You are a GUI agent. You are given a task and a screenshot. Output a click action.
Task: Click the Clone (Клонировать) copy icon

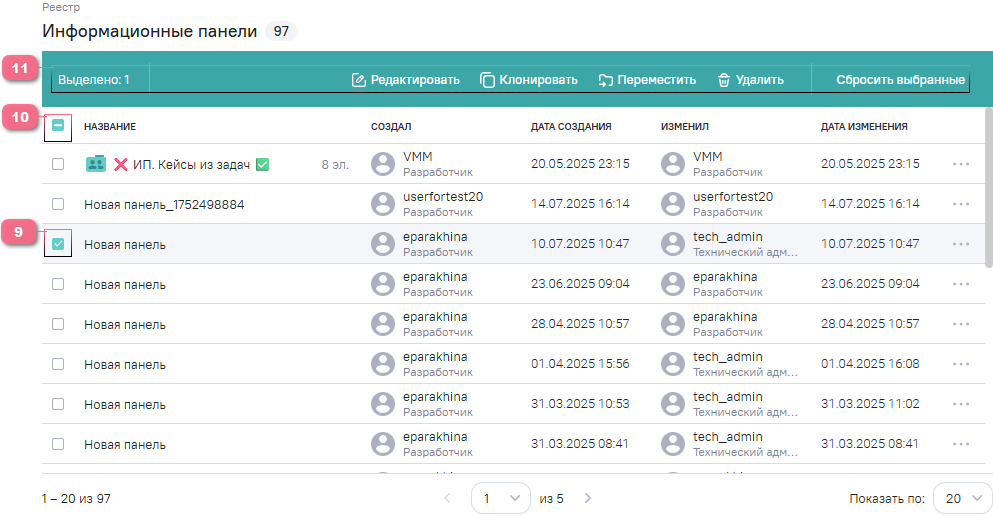488,80
